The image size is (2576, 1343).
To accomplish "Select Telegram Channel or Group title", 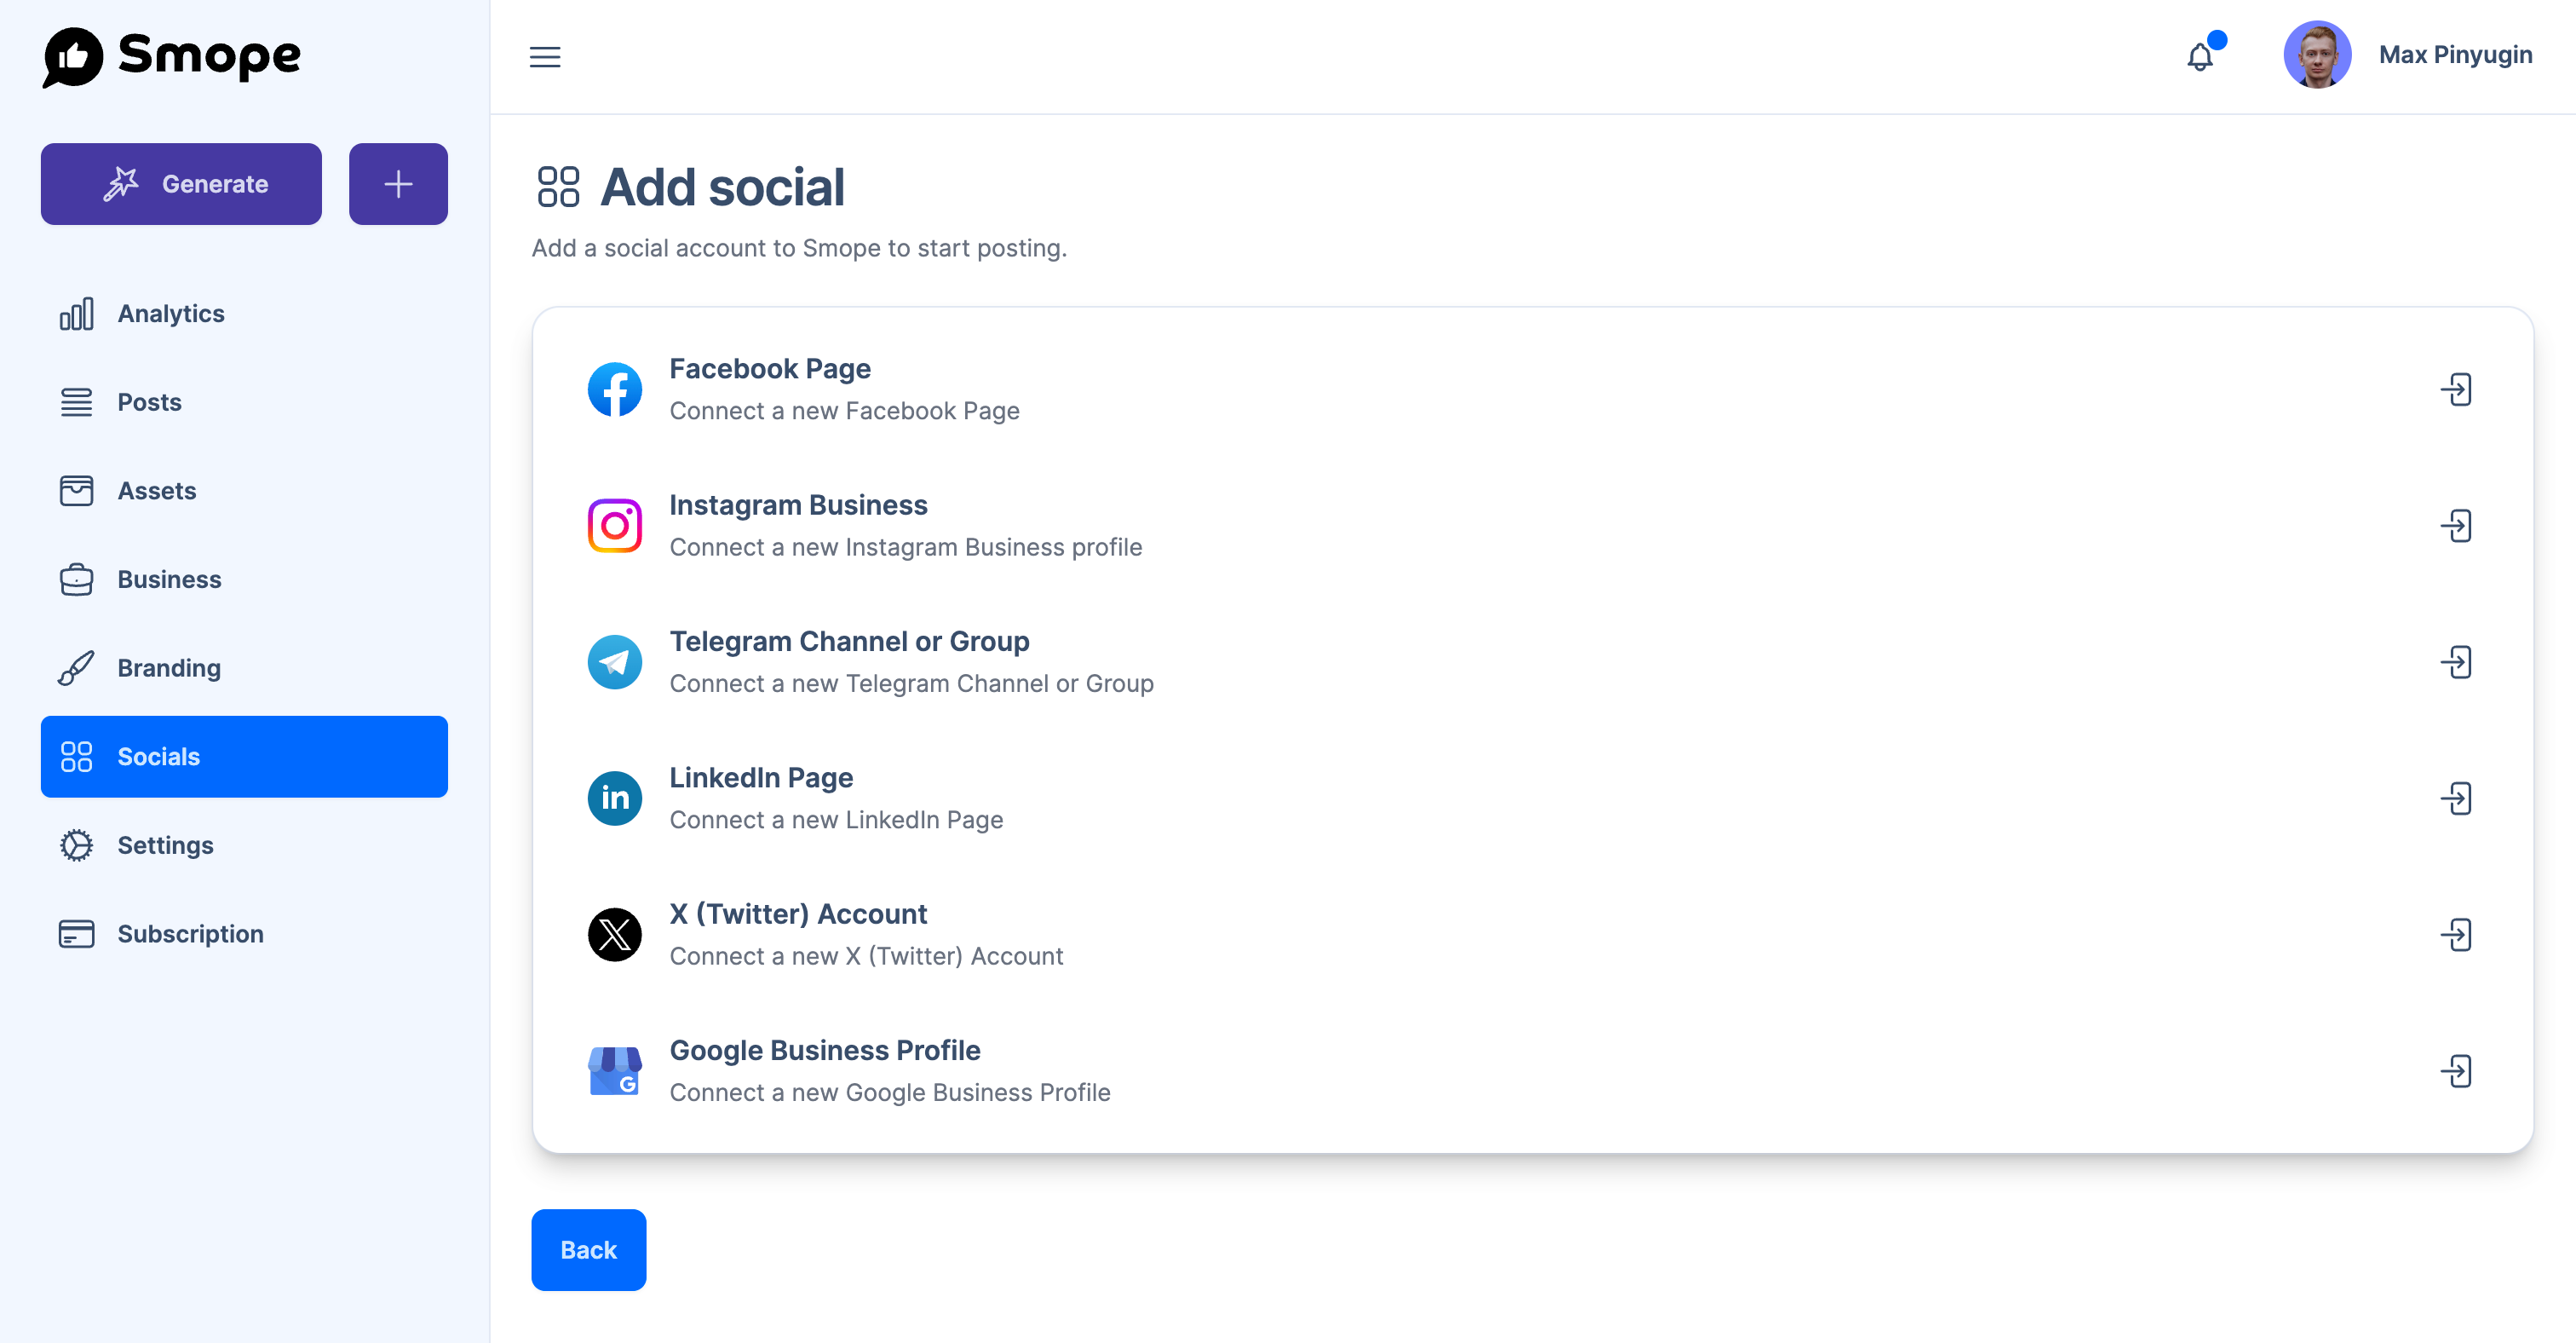I will pos(849,641).
